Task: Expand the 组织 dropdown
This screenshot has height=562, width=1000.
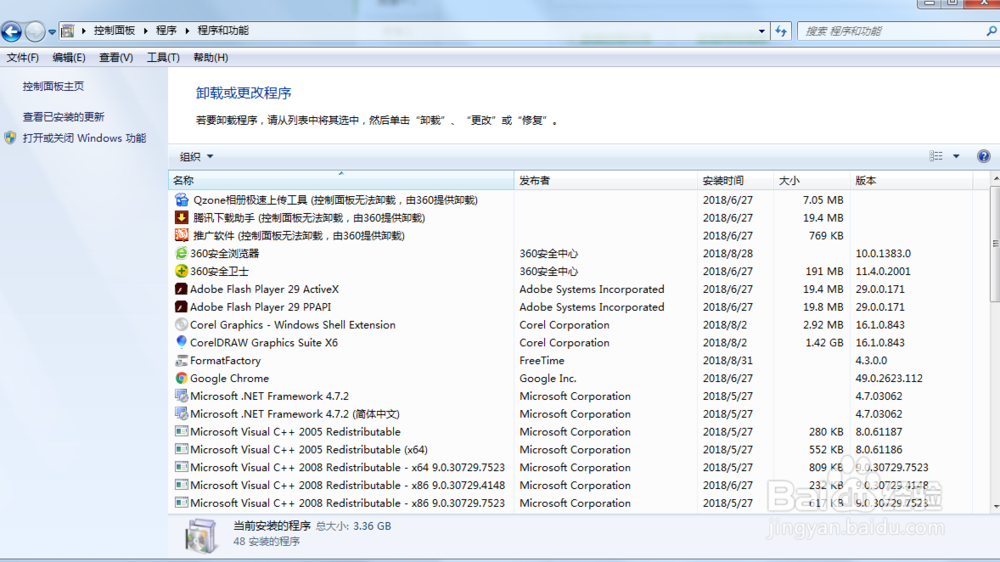Action: click(196, 156)
